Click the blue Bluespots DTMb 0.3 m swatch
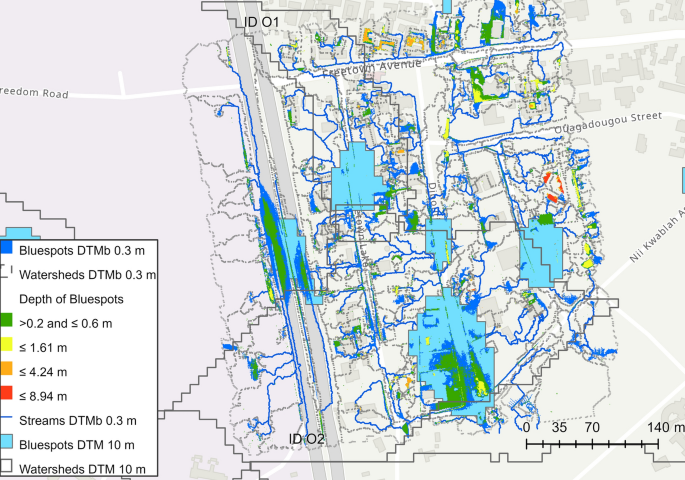This screenshot has height=480, width=685. tap(6, 247)
